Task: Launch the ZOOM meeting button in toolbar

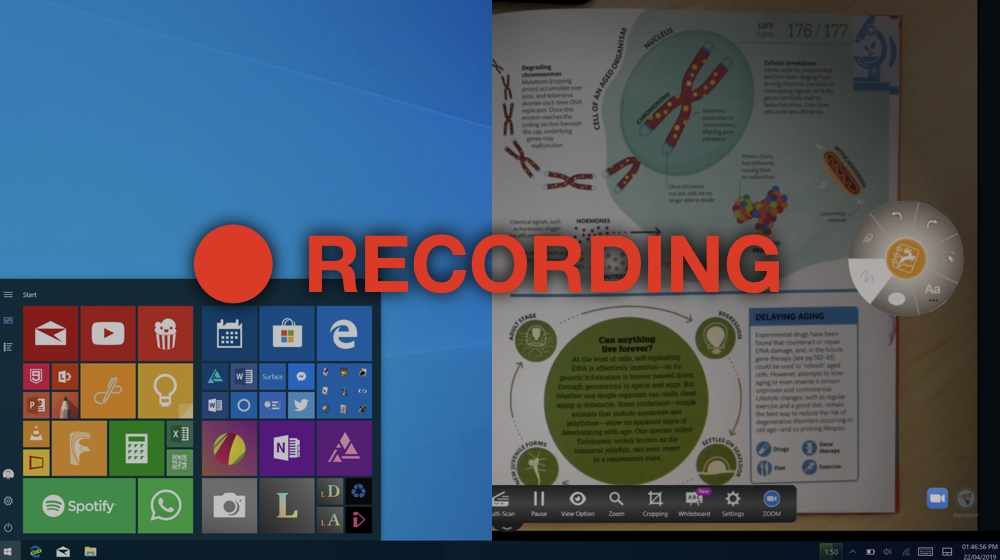Action: (772, 501)
